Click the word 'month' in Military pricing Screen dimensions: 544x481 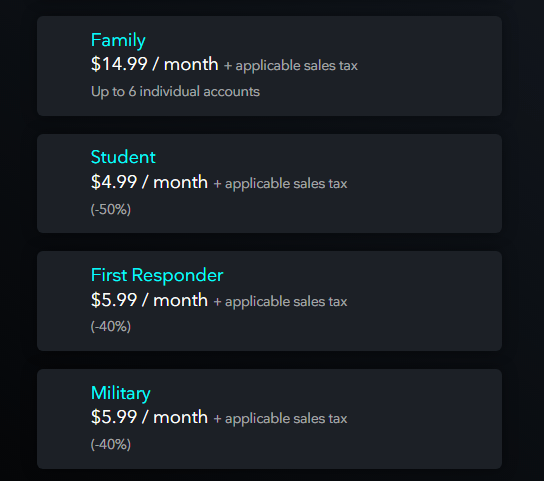click(180, 417)
